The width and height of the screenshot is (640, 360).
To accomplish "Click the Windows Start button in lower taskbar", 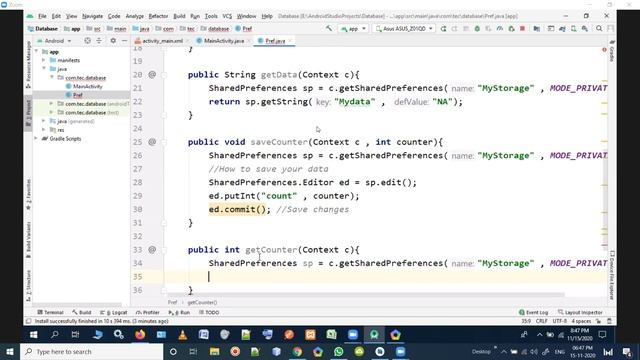I will pyautogui.click(x=9, y=351).
